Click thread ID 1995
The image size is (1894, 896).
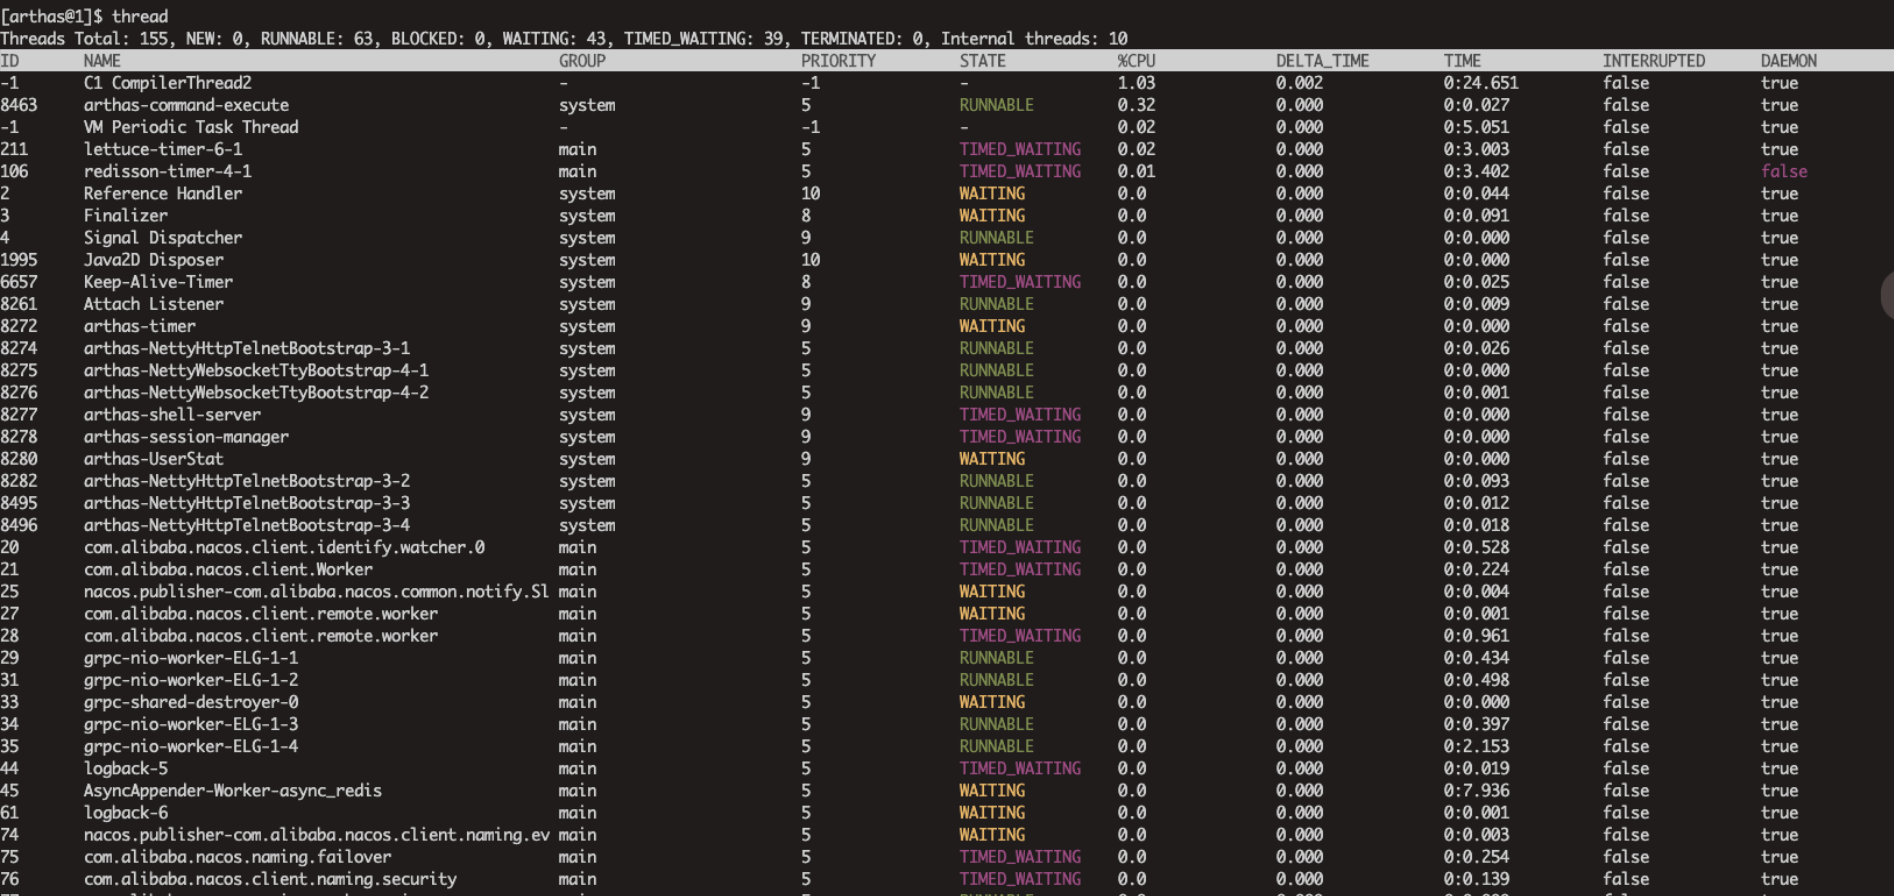point(19,259)
